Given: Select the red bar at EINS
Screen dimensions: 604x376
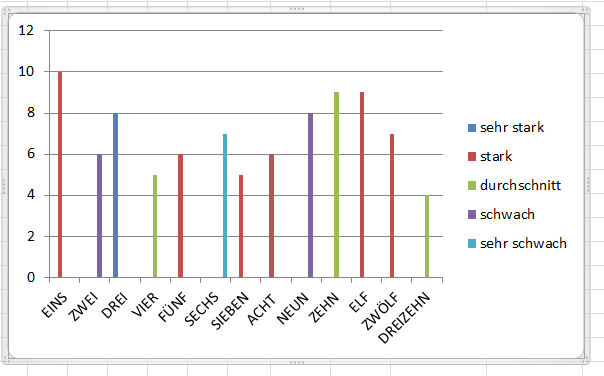Looking at the screenshot, I should tap(60, 175).
